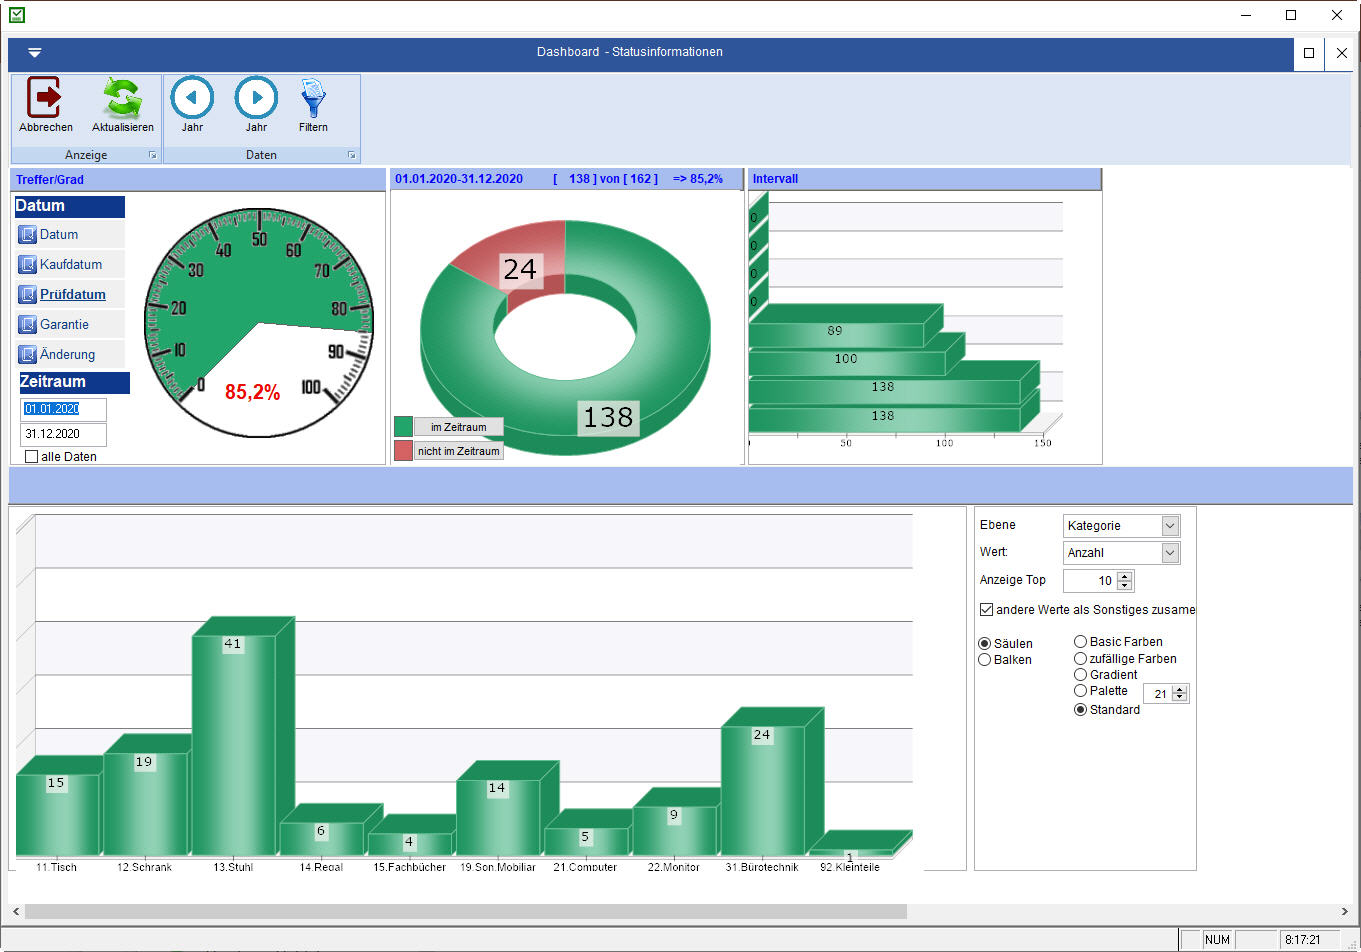The image size is (1361, 952).
Task: Click the icon beside Garantie
Action: point(28,325)
